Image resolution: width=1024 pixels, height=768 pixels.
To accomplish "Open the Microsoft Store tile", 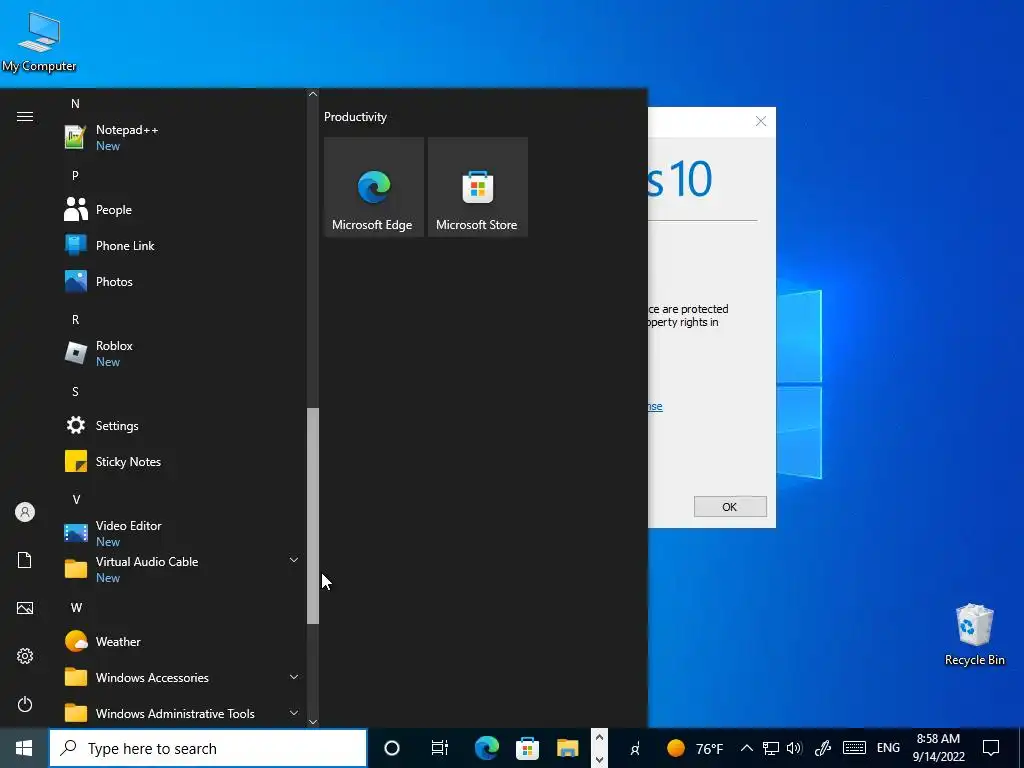I will pyautogui.click(x=477, y=187).
